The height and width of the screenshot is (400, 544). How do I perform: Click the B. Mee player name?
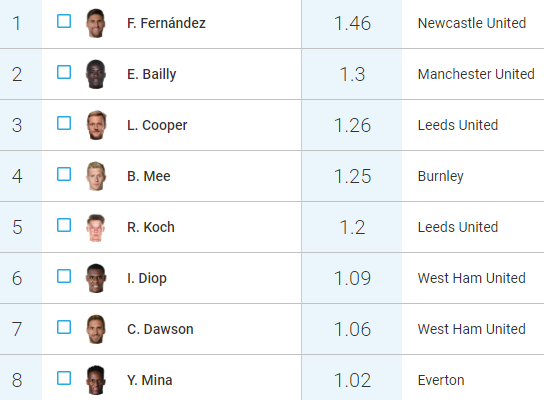148,176
